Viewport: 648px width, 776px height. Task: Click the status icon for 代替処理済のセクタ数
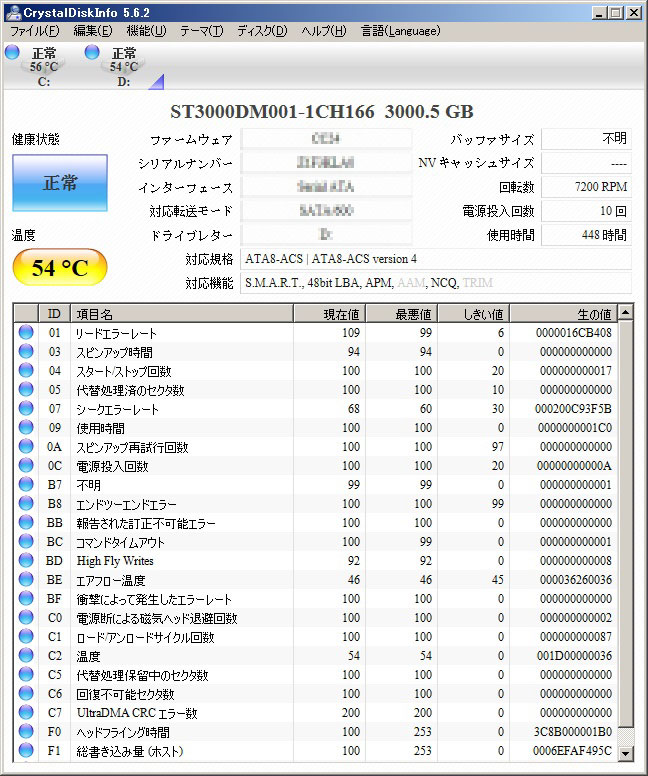coord(26,389)
